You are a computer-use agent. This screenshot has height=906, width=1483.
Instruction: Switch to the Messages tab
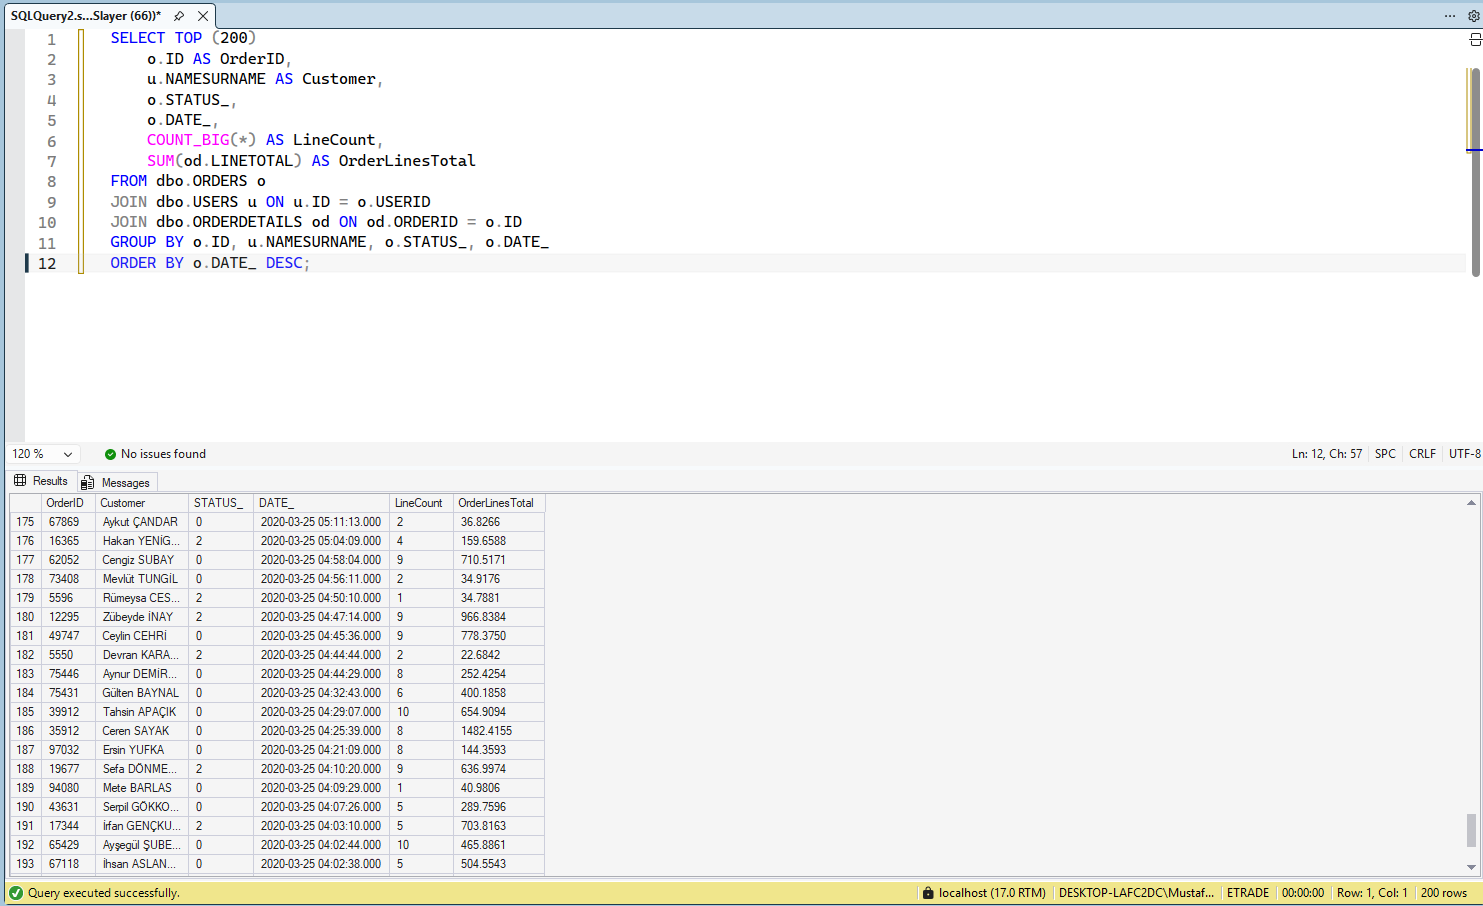click(x=116, y=483)
